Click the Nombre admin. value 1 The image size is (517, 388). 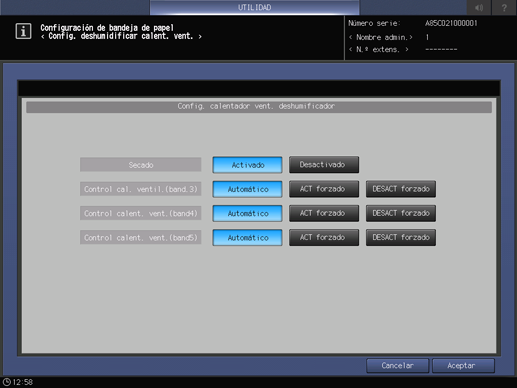[427, 37]
